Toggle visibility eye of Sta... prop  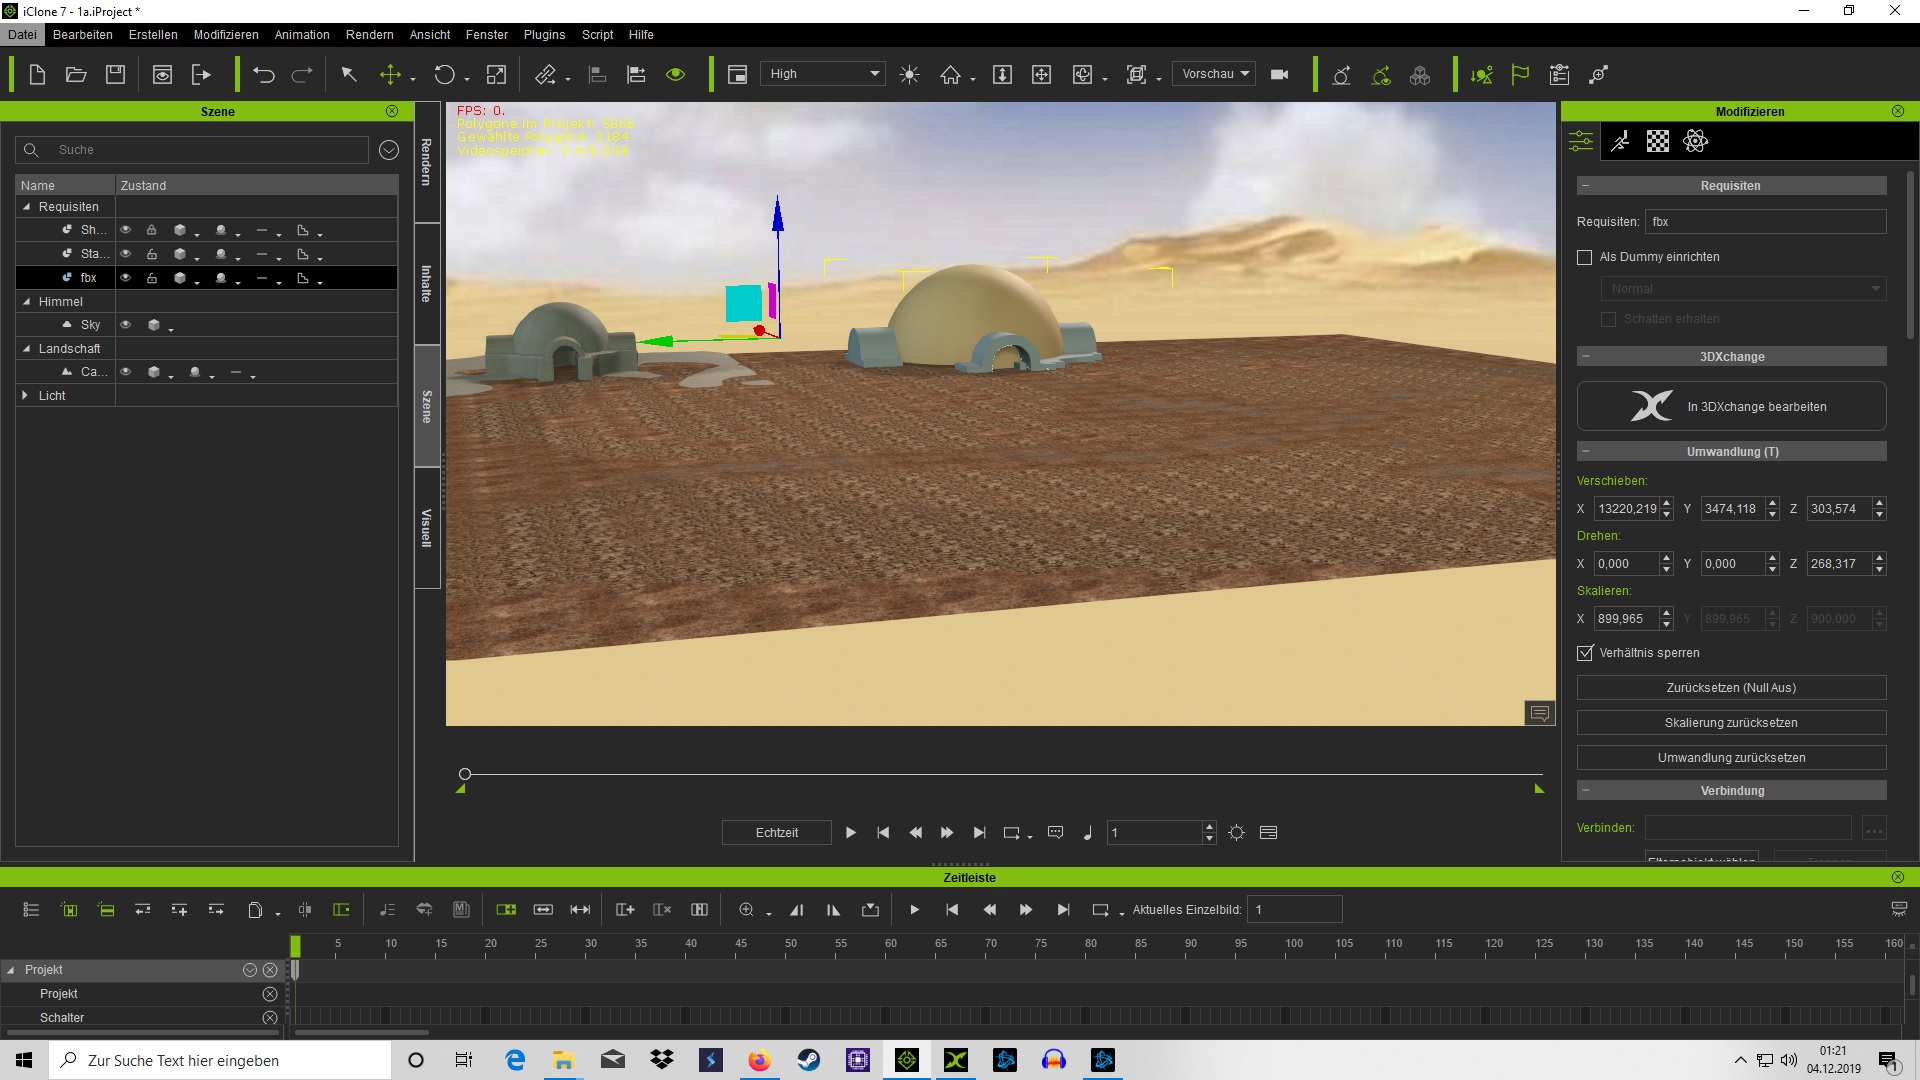[x=126, y=254]
